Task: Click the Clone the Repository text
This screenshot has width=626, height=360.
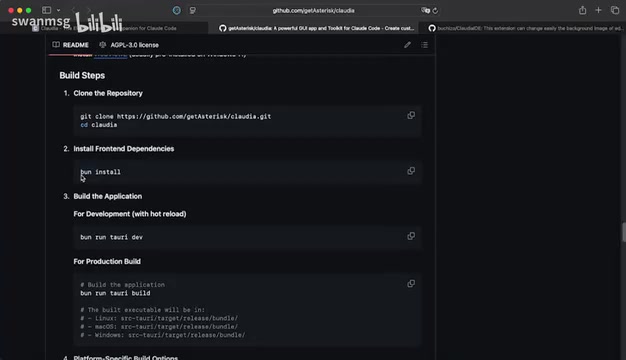Action: 108,93
